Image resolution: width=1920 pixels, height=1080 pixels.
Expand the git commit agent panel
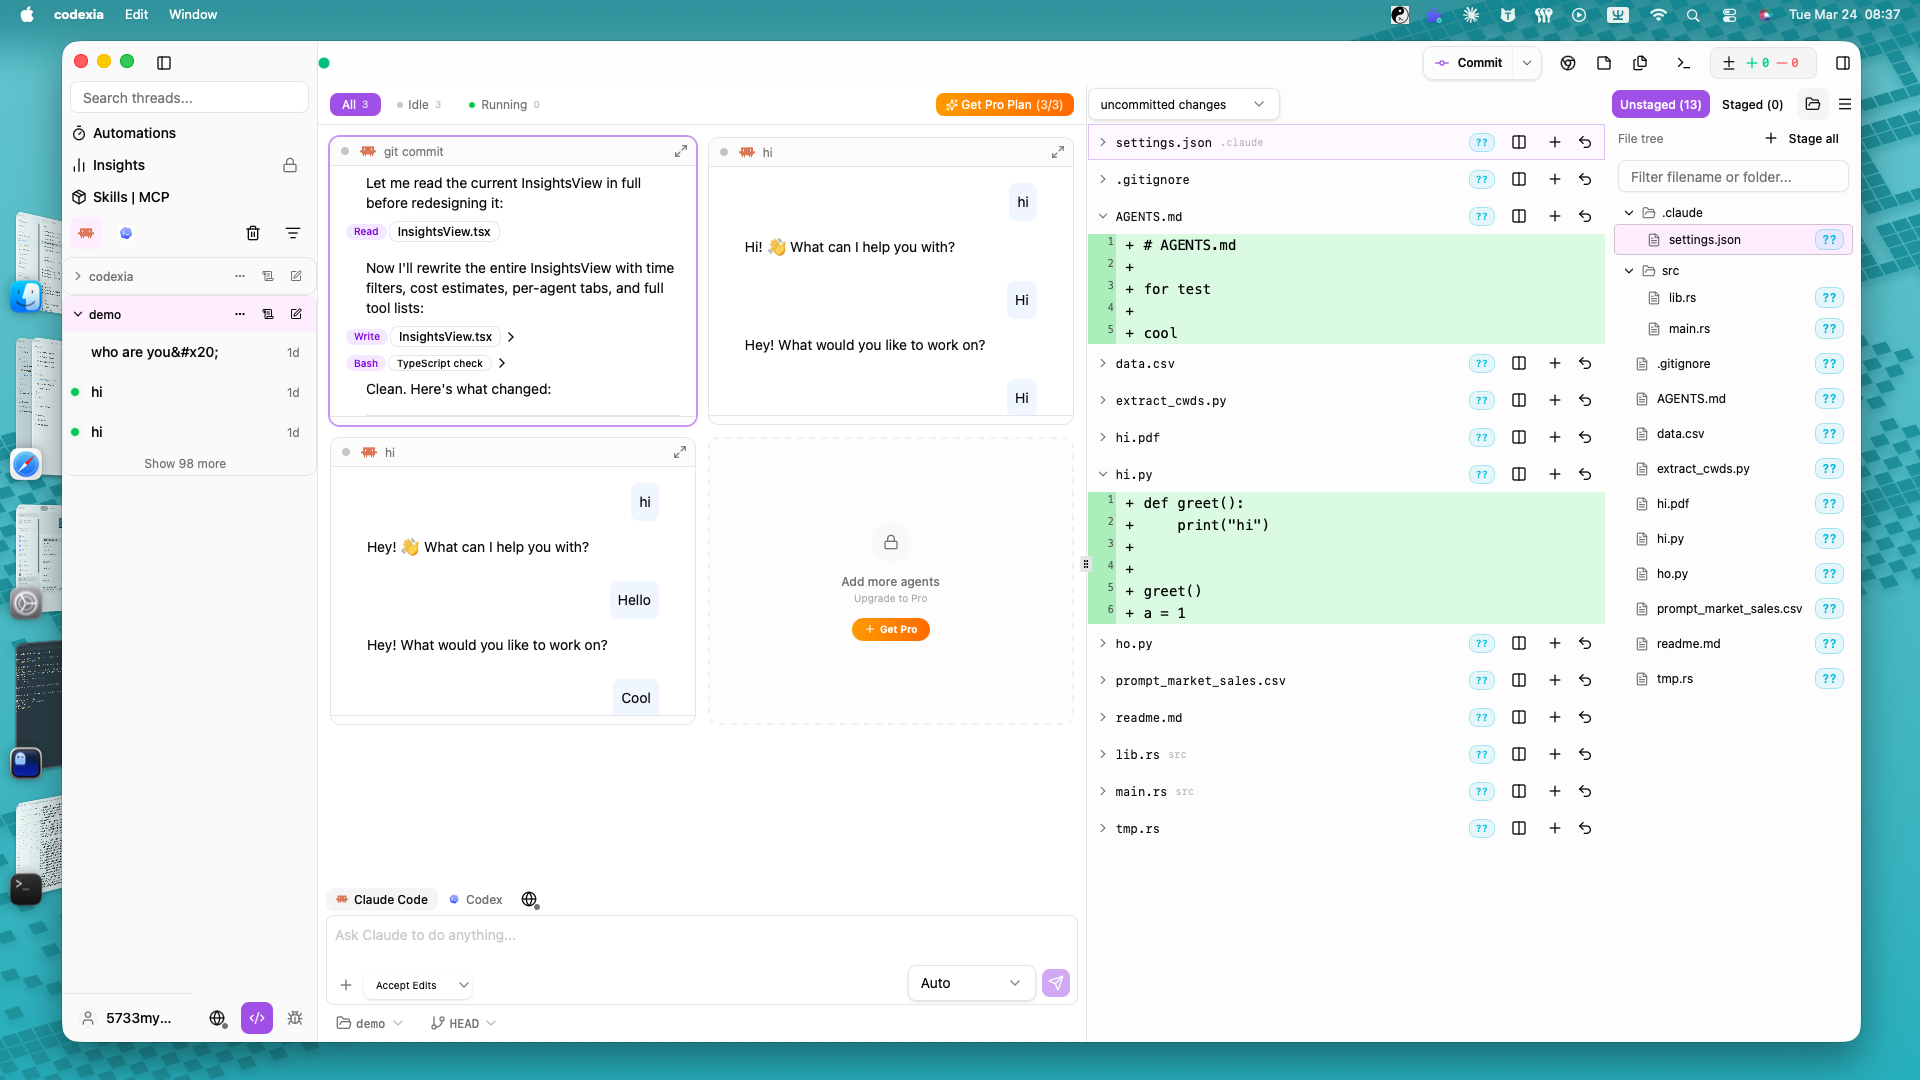(x=680, y=151)
